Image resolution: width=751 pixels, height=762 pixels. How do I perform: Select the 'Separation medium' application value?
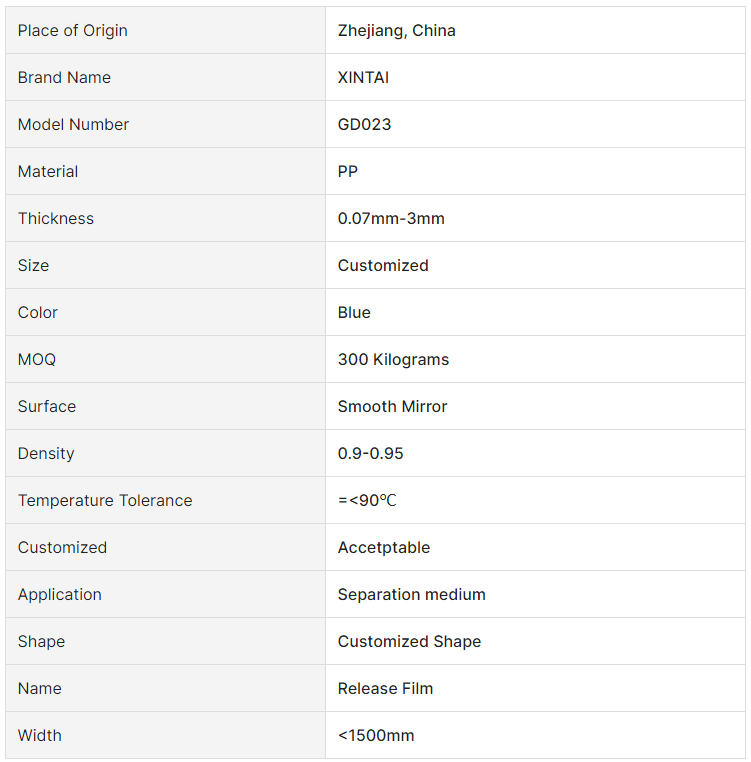click(411, 594)
